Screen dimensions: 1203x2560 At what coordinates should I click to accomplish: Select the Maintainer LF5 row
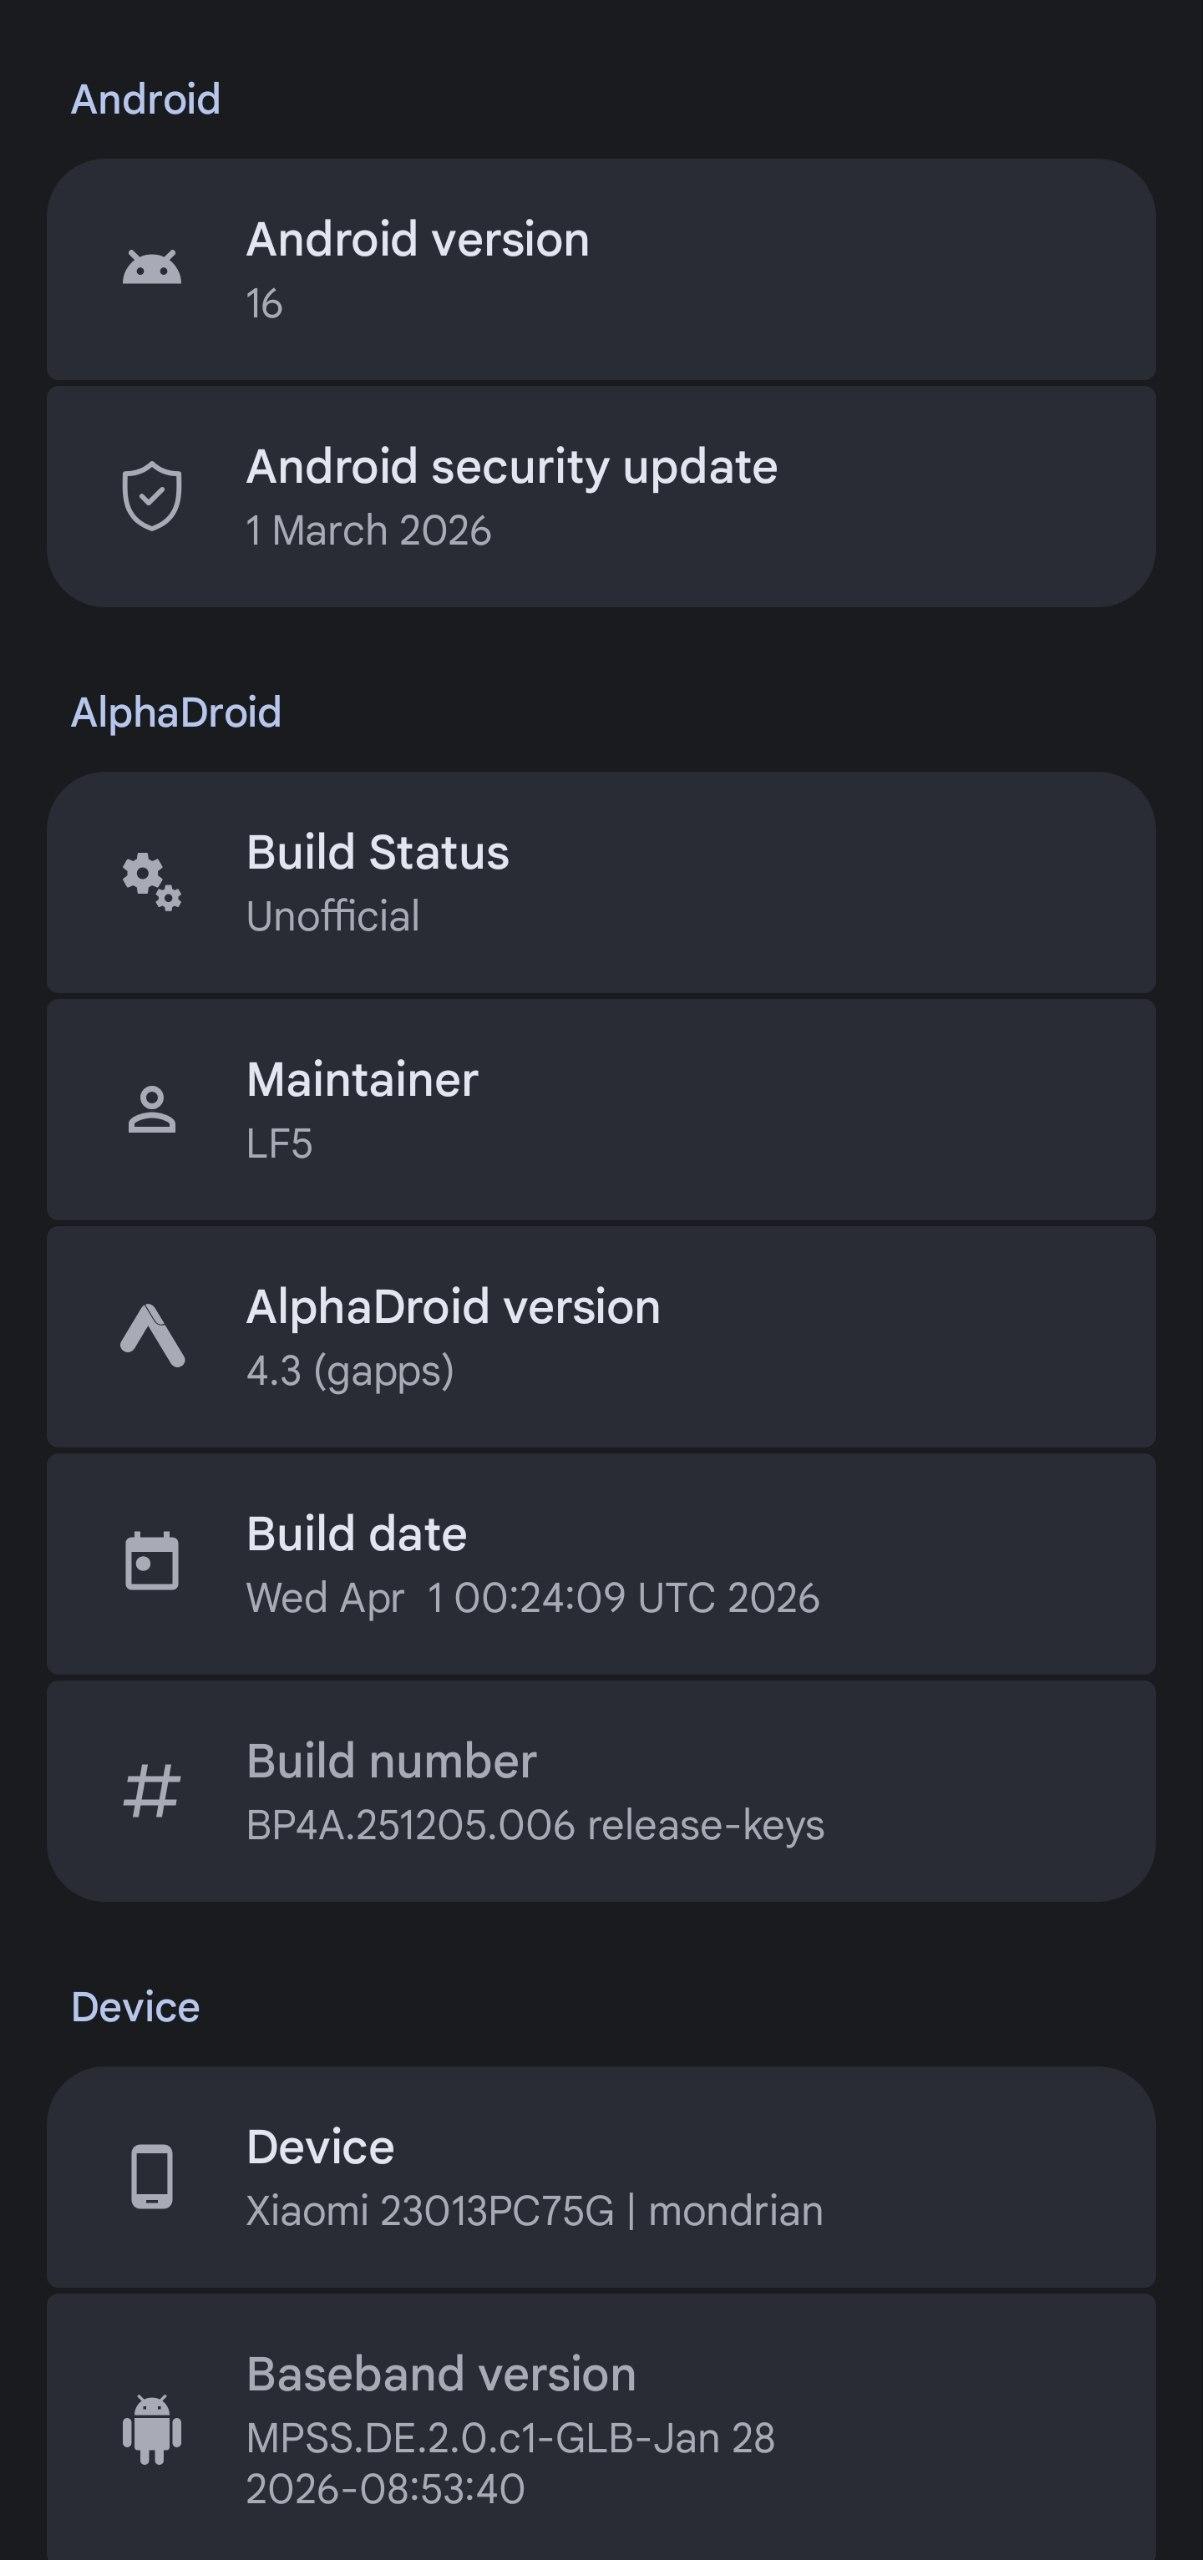point(600,1110)
